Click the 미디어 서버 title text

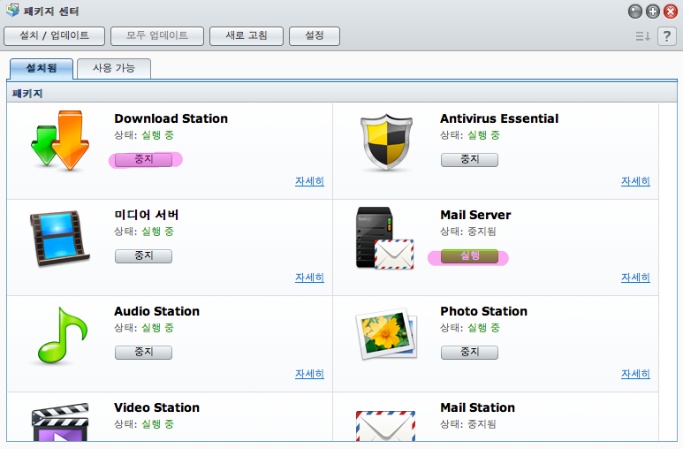point(146,215)
